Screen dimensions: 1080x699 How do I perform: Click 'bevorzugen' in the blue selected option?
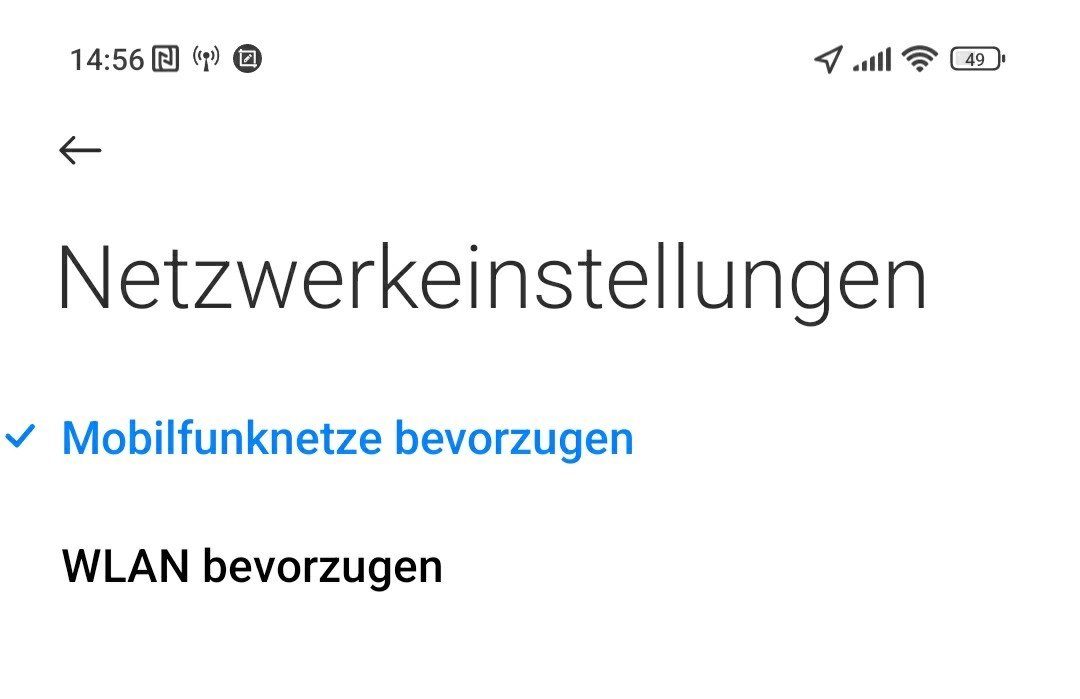514,439
